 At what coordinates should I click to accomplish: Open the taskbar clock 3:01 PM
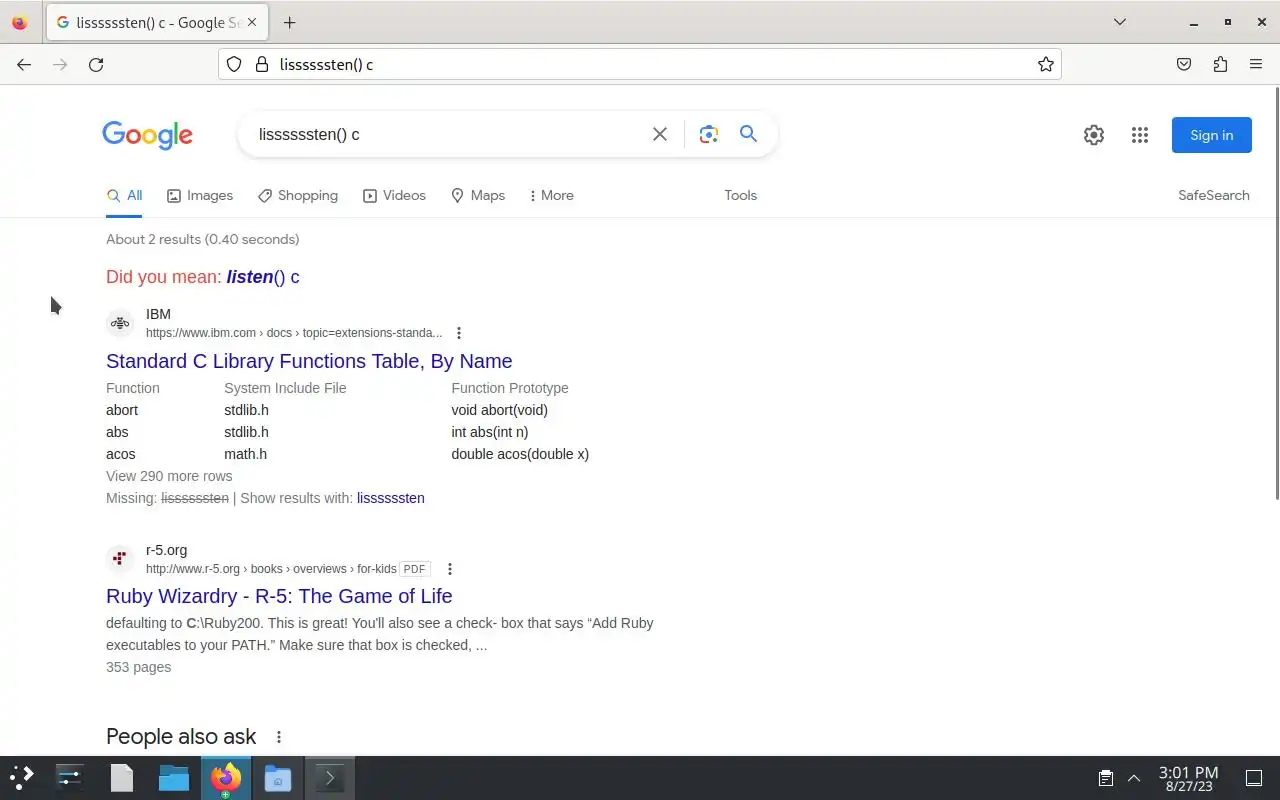pos(1189,778)
